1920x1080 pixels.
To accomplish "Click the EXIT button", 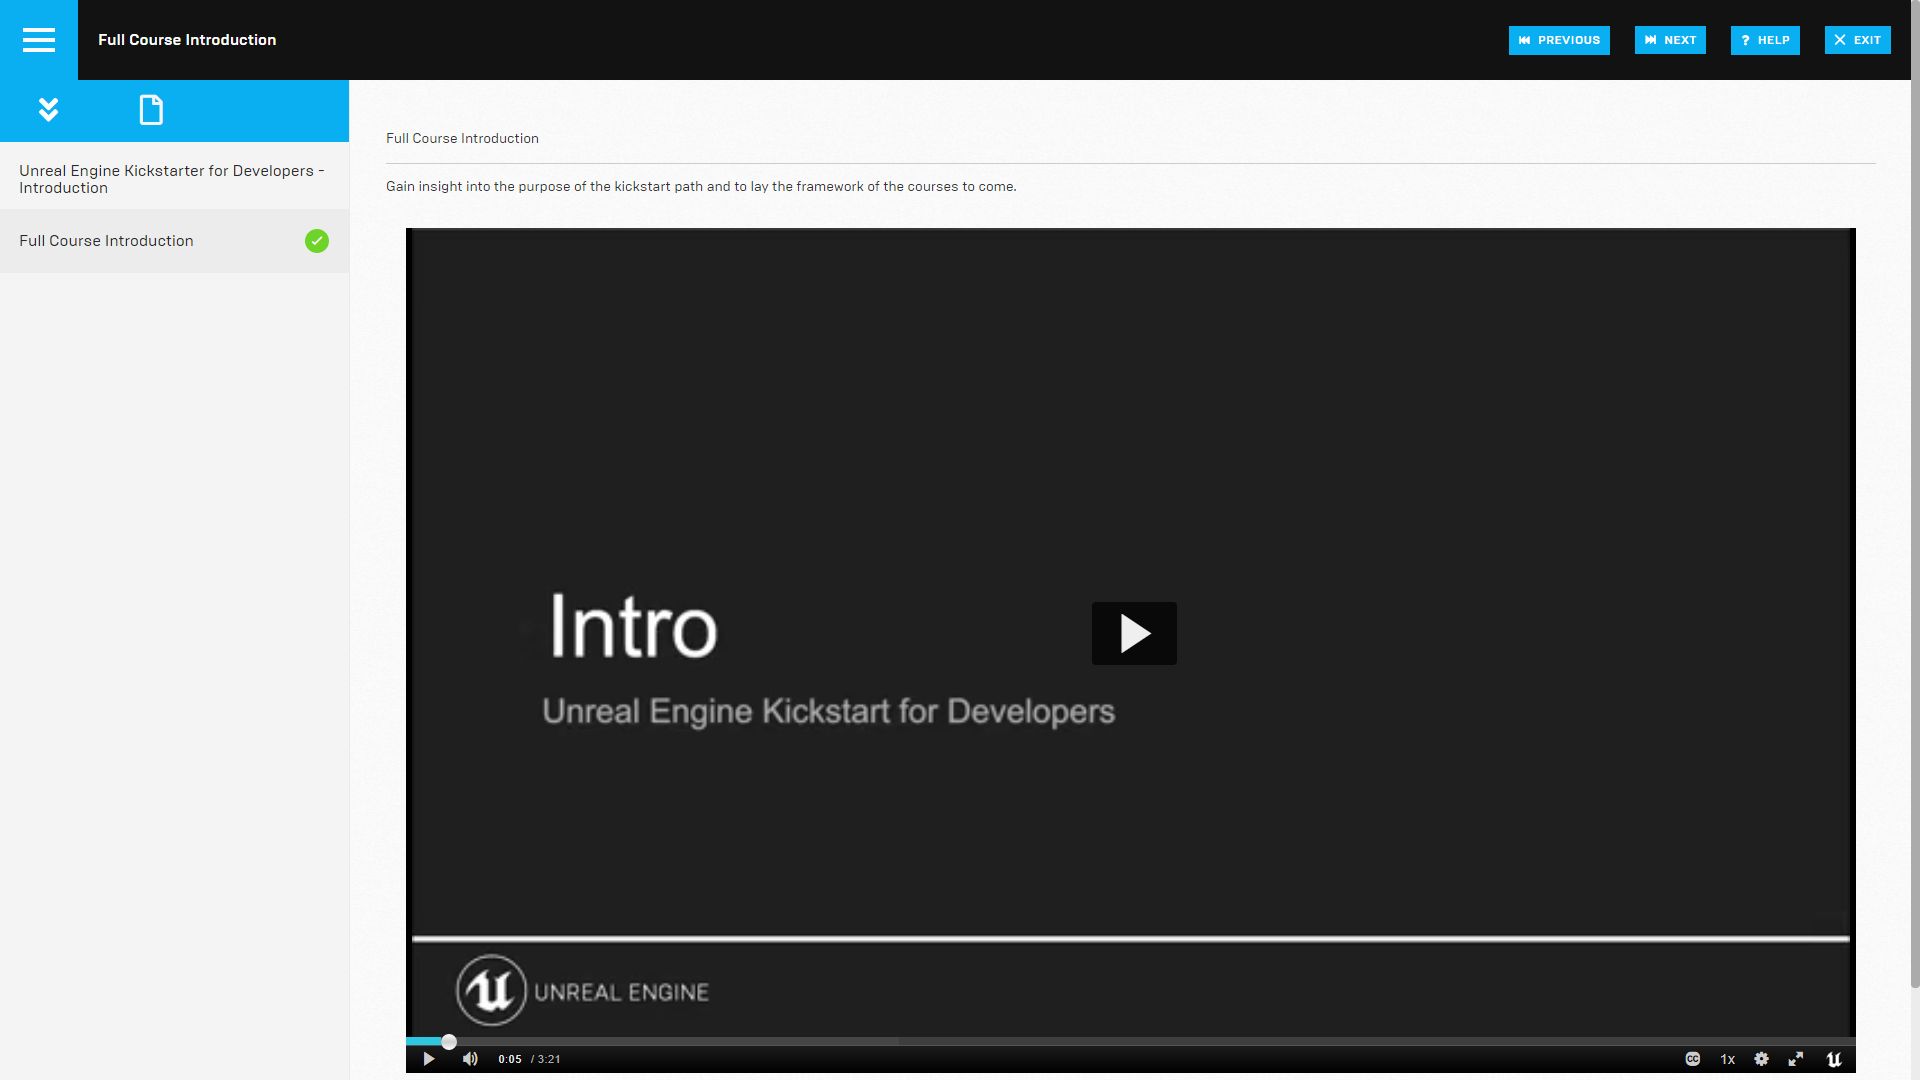I will 1858,40.
